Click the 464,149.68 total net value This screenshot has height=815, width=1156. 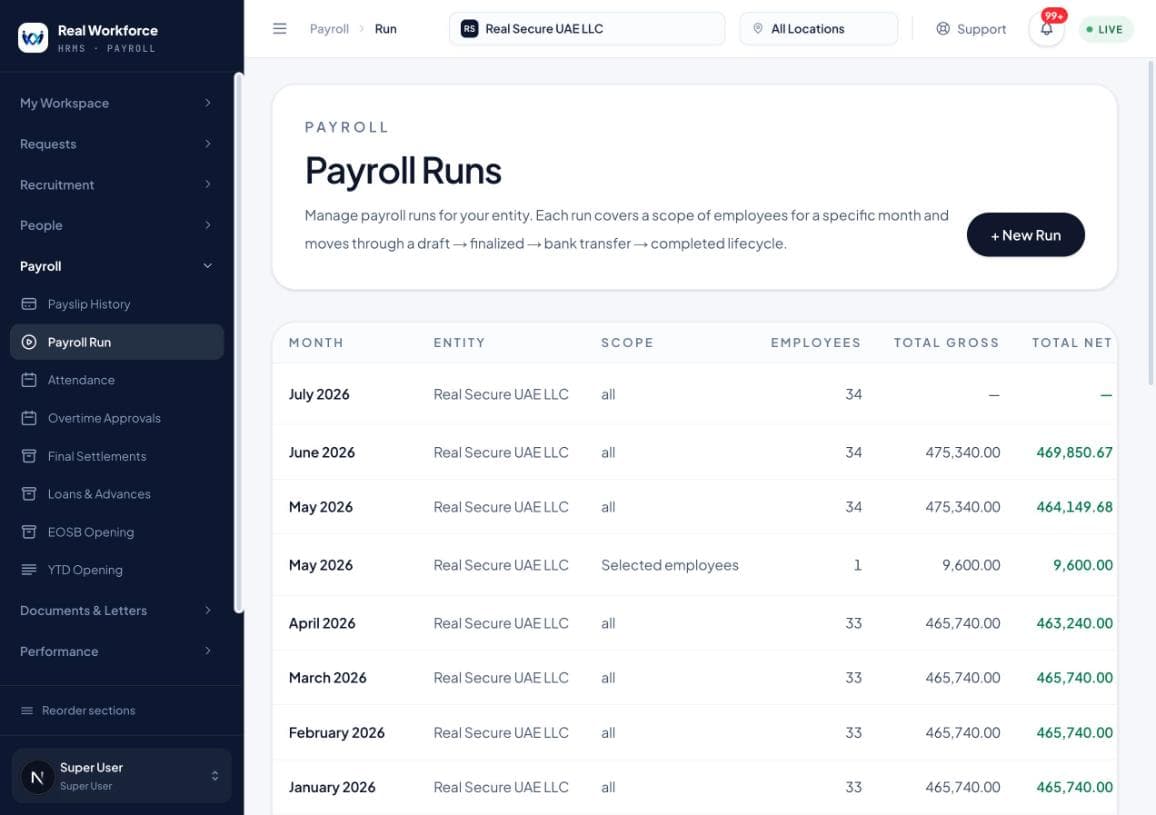(x=1074, y=507)
